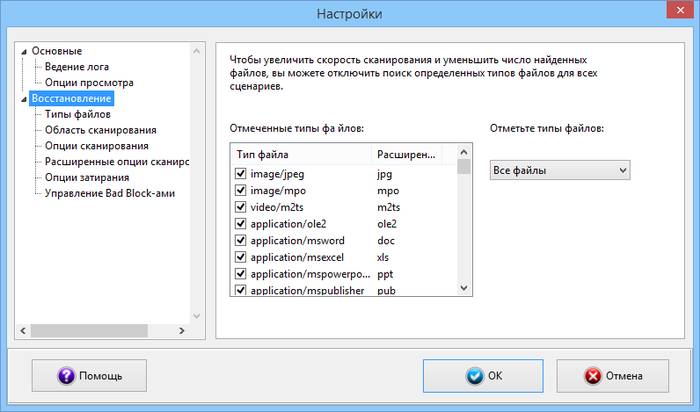Select Опции затирания tree item
Image resolution: width=700 pixels, height=412 pixels.
(87, 177)
